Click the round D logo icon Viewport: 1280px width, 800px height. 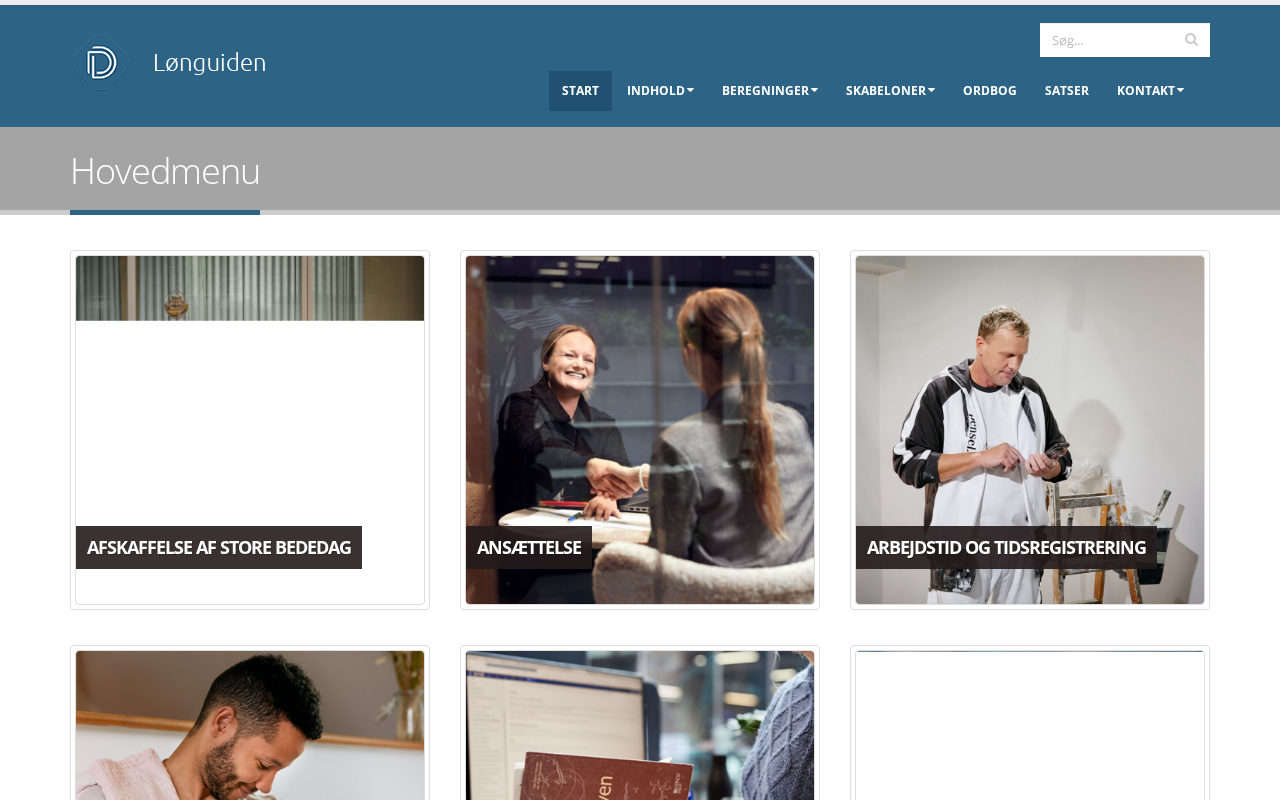[x=99, y=63]
